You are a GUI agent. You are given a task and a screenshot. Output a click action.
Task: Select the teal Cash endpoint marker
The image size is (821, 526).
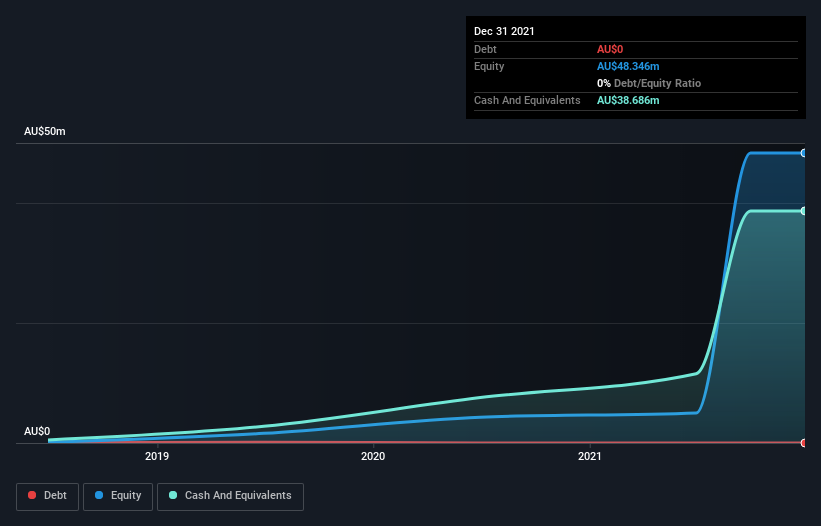click(x=804, y=211)
